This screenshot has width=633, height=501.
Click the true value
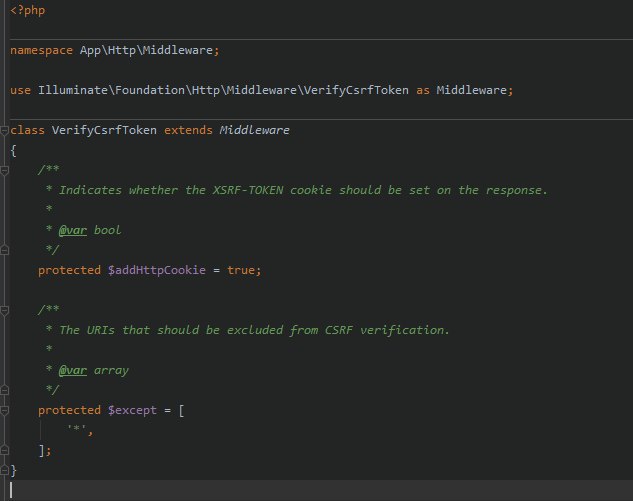pos(241,270)
